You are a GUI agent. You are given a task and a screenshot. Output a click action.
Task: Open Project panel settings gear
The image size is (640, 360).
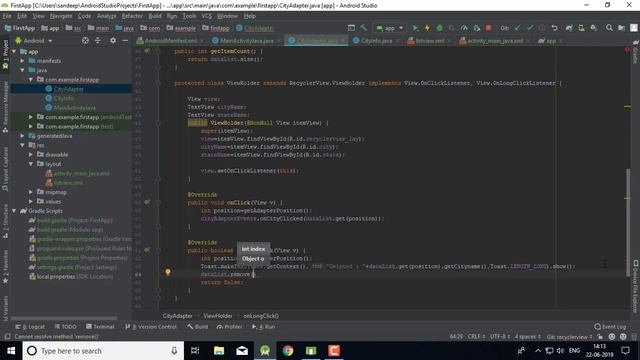point(113,40)
